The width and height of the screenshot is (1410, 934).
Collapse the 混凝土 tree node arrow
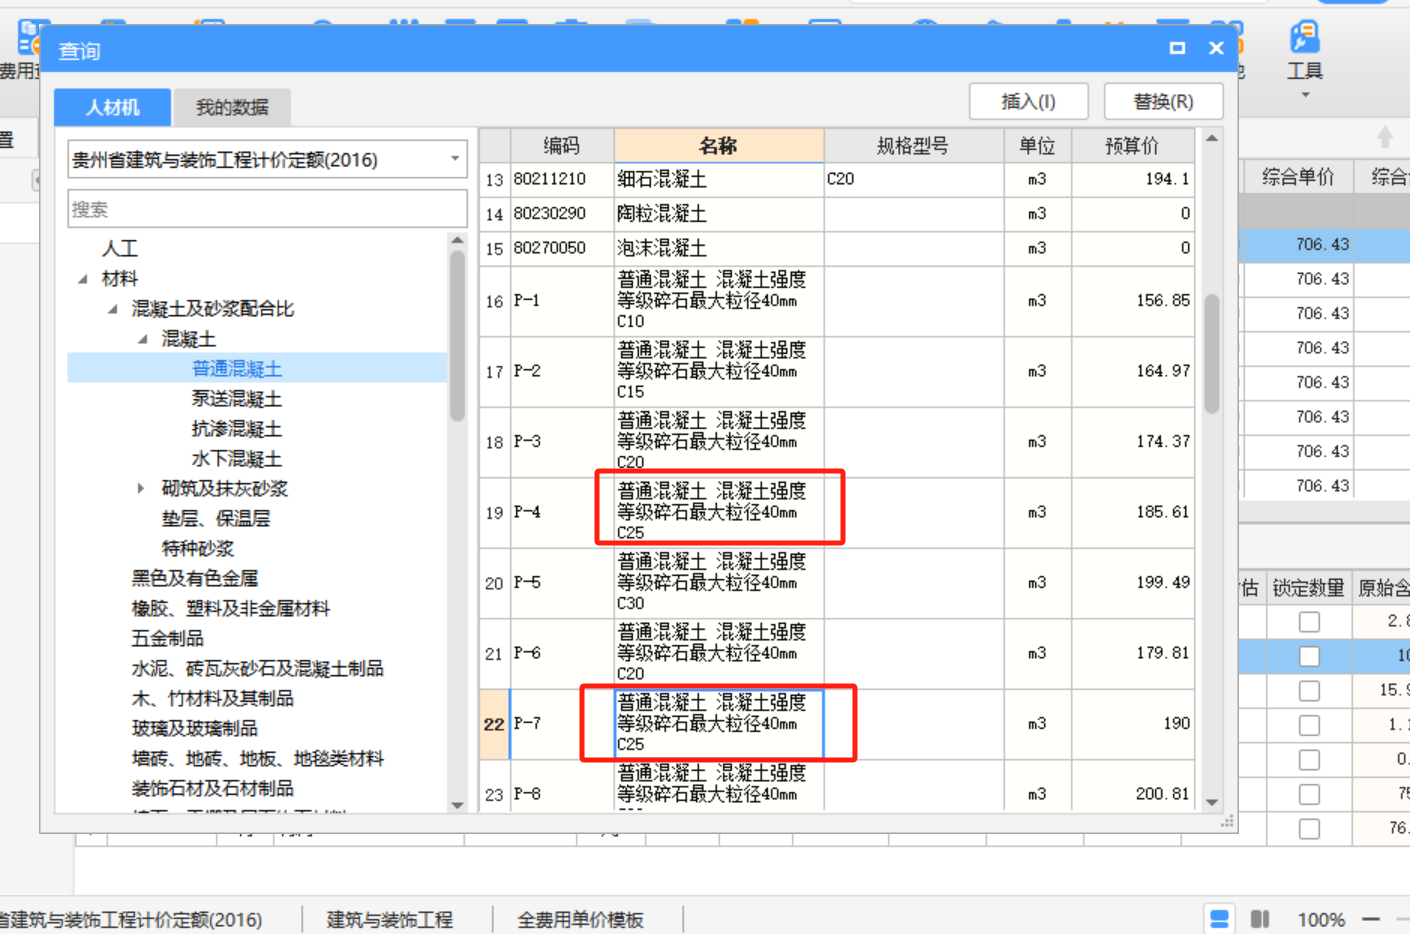tap(143, 339)
